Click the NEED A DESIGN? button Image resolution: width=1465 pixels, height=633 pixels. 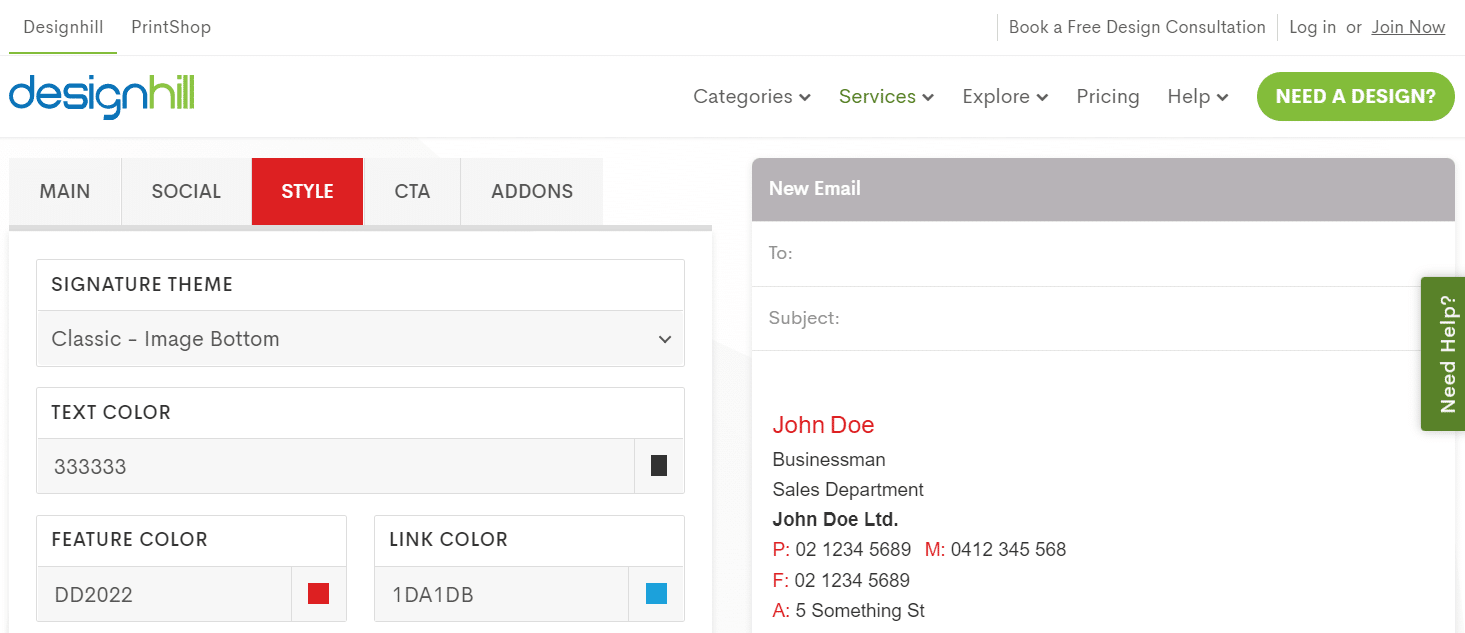(x=1355, y=97)
